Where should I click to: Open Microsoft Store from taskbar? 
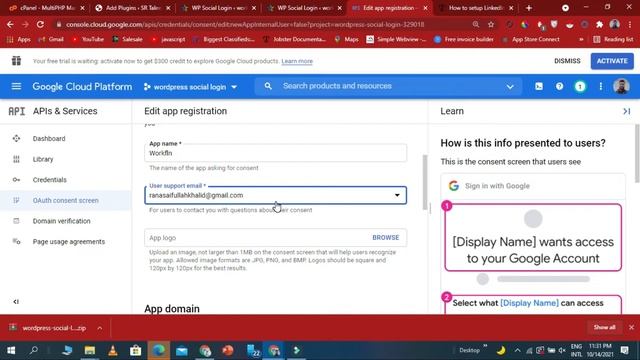136,350
